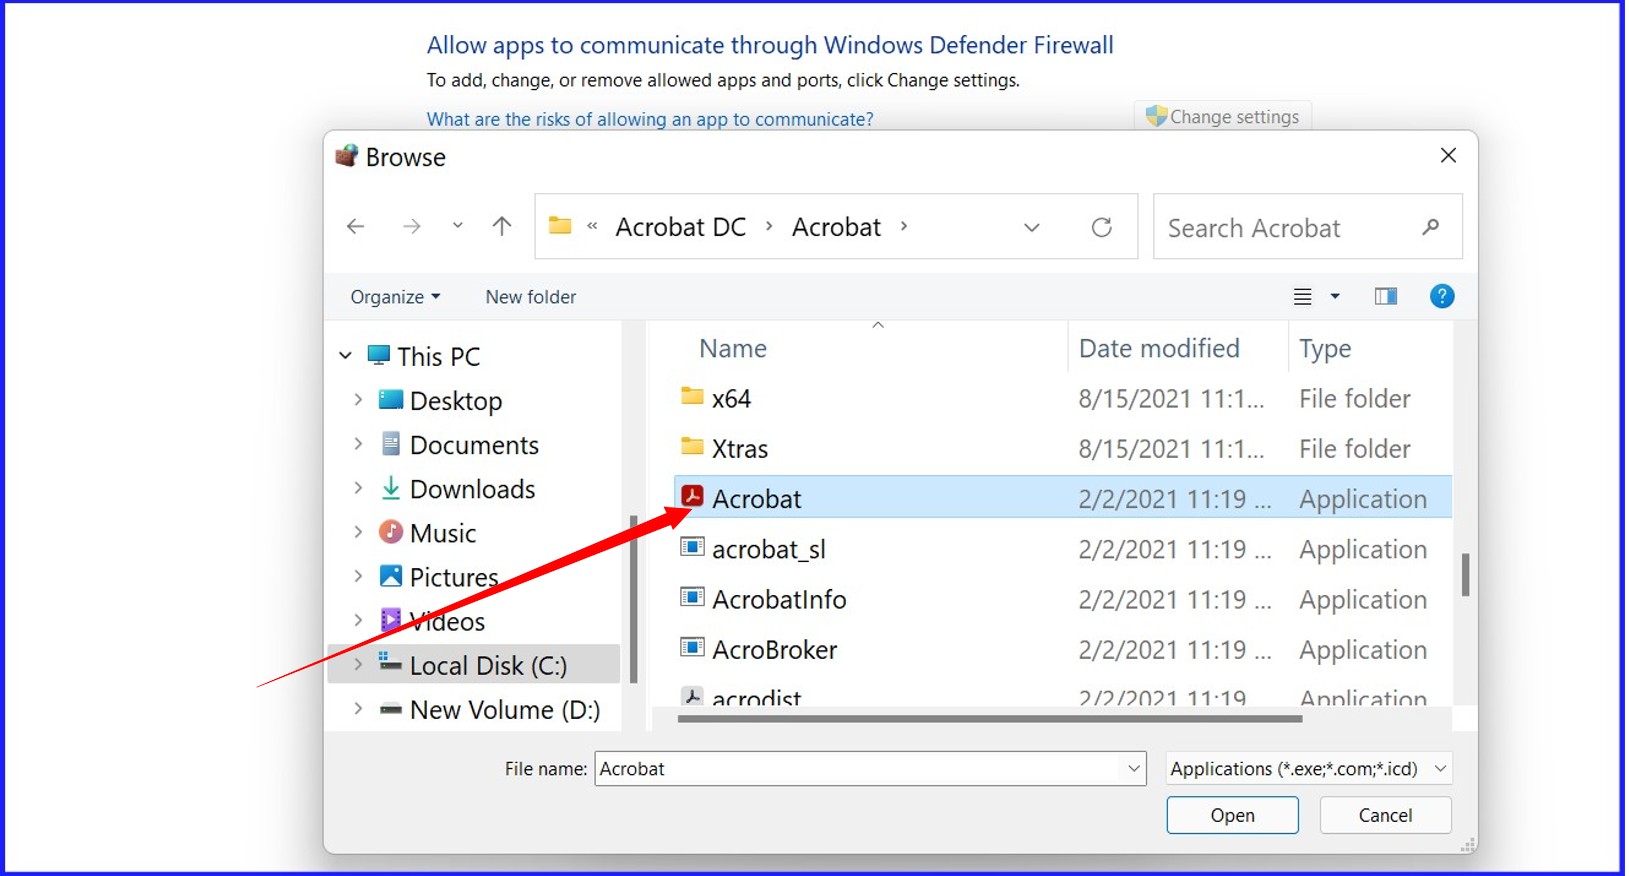Image resolution: width=1629 pixels, height=876 pixels.
Task: Open the view options dropdown arrow
Action: tap(1335, 297)
